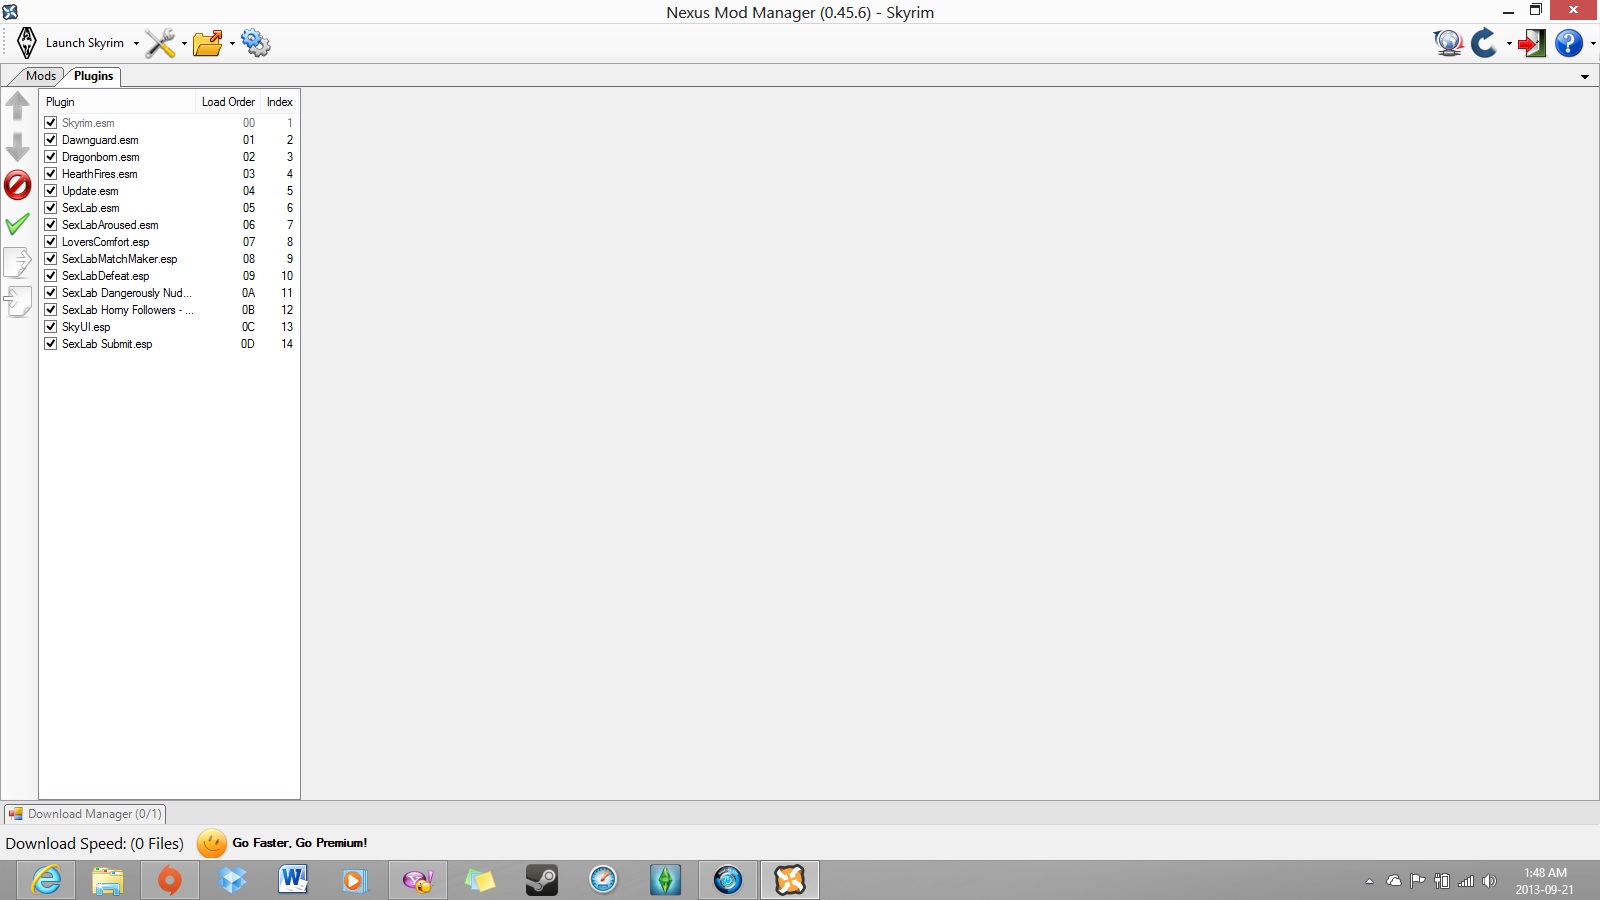Move plugin down with the down arrow

pos(18,147)
